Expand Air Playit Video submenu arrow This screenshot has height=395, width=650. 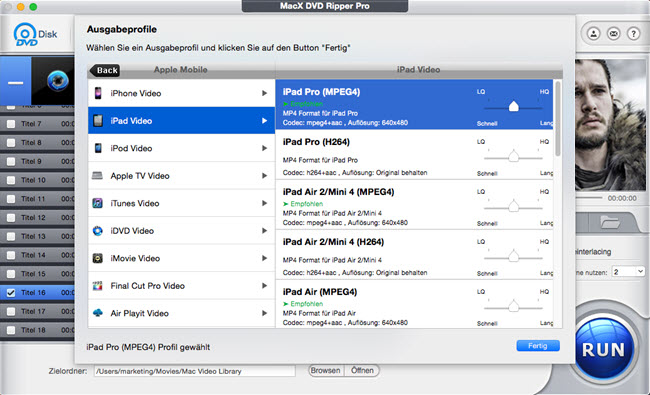[264, 313]
